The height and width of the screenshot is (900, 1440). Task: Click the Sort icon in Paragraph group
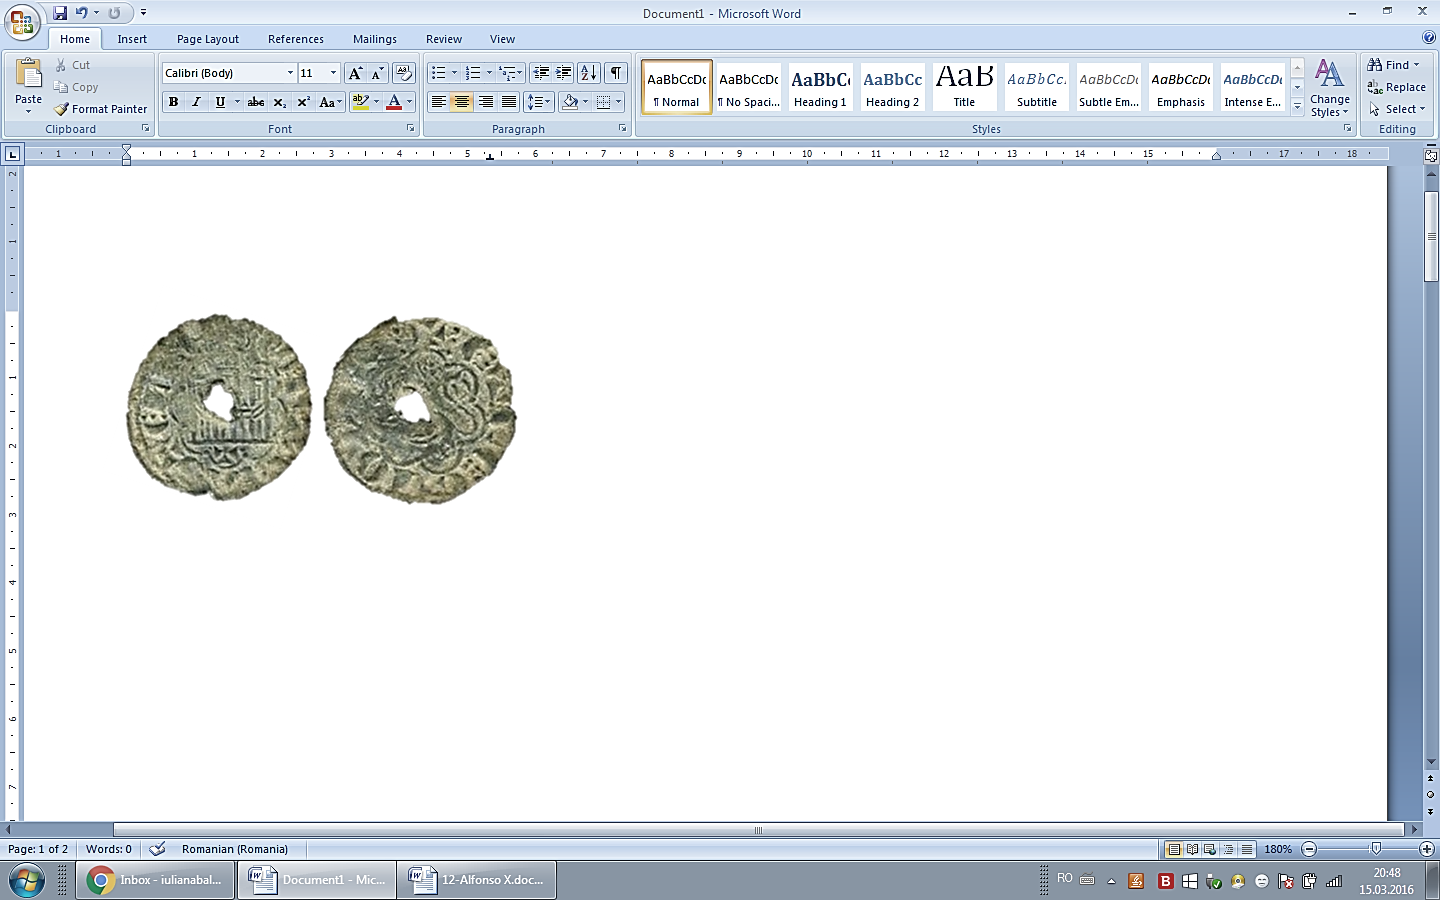(x=589, y=73)
